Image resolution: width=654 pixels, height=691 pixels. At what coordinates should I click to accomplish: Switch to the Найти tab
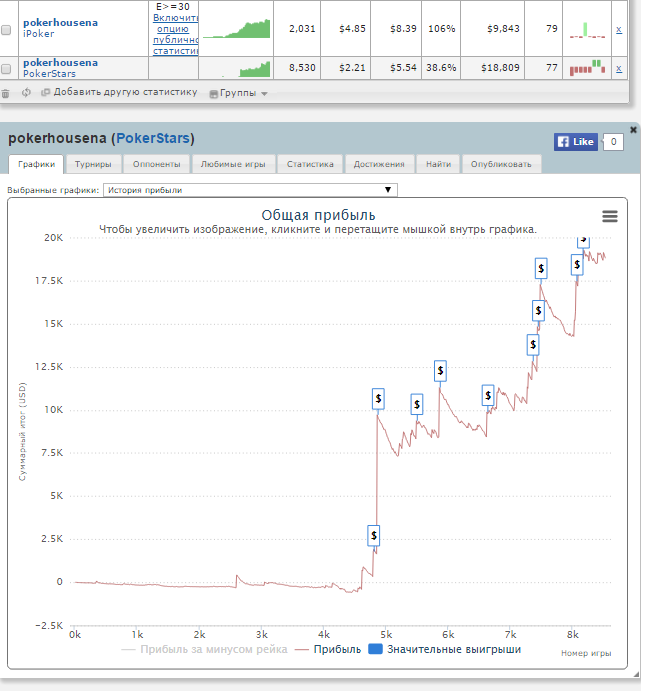point(438,164)
